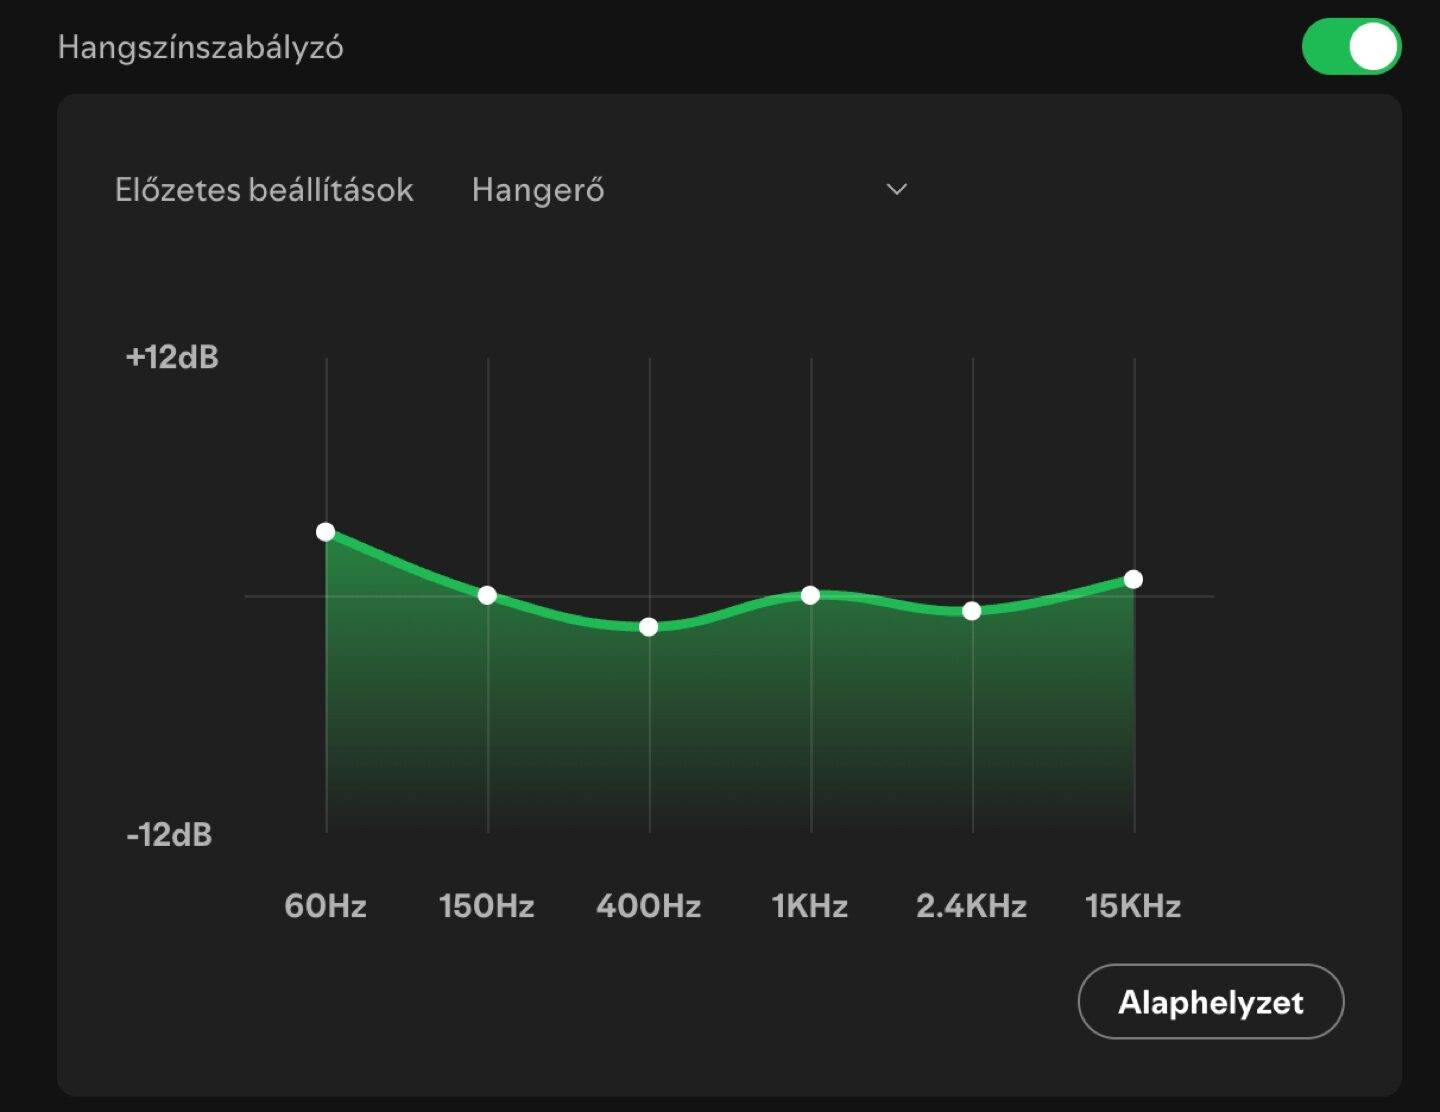The image size is (1440, 1112).
Task: Click the 150Hz frequency label
Action: pyautogui.click(x=487, y=906)
